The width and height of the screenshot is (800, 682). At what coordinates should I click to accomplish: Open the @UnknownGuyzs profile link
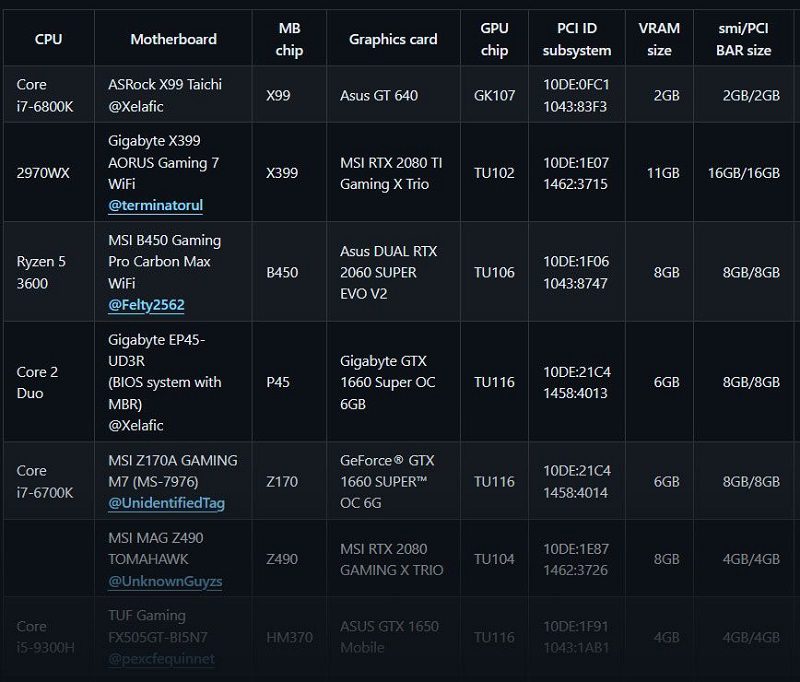click(x=165, y=582)
